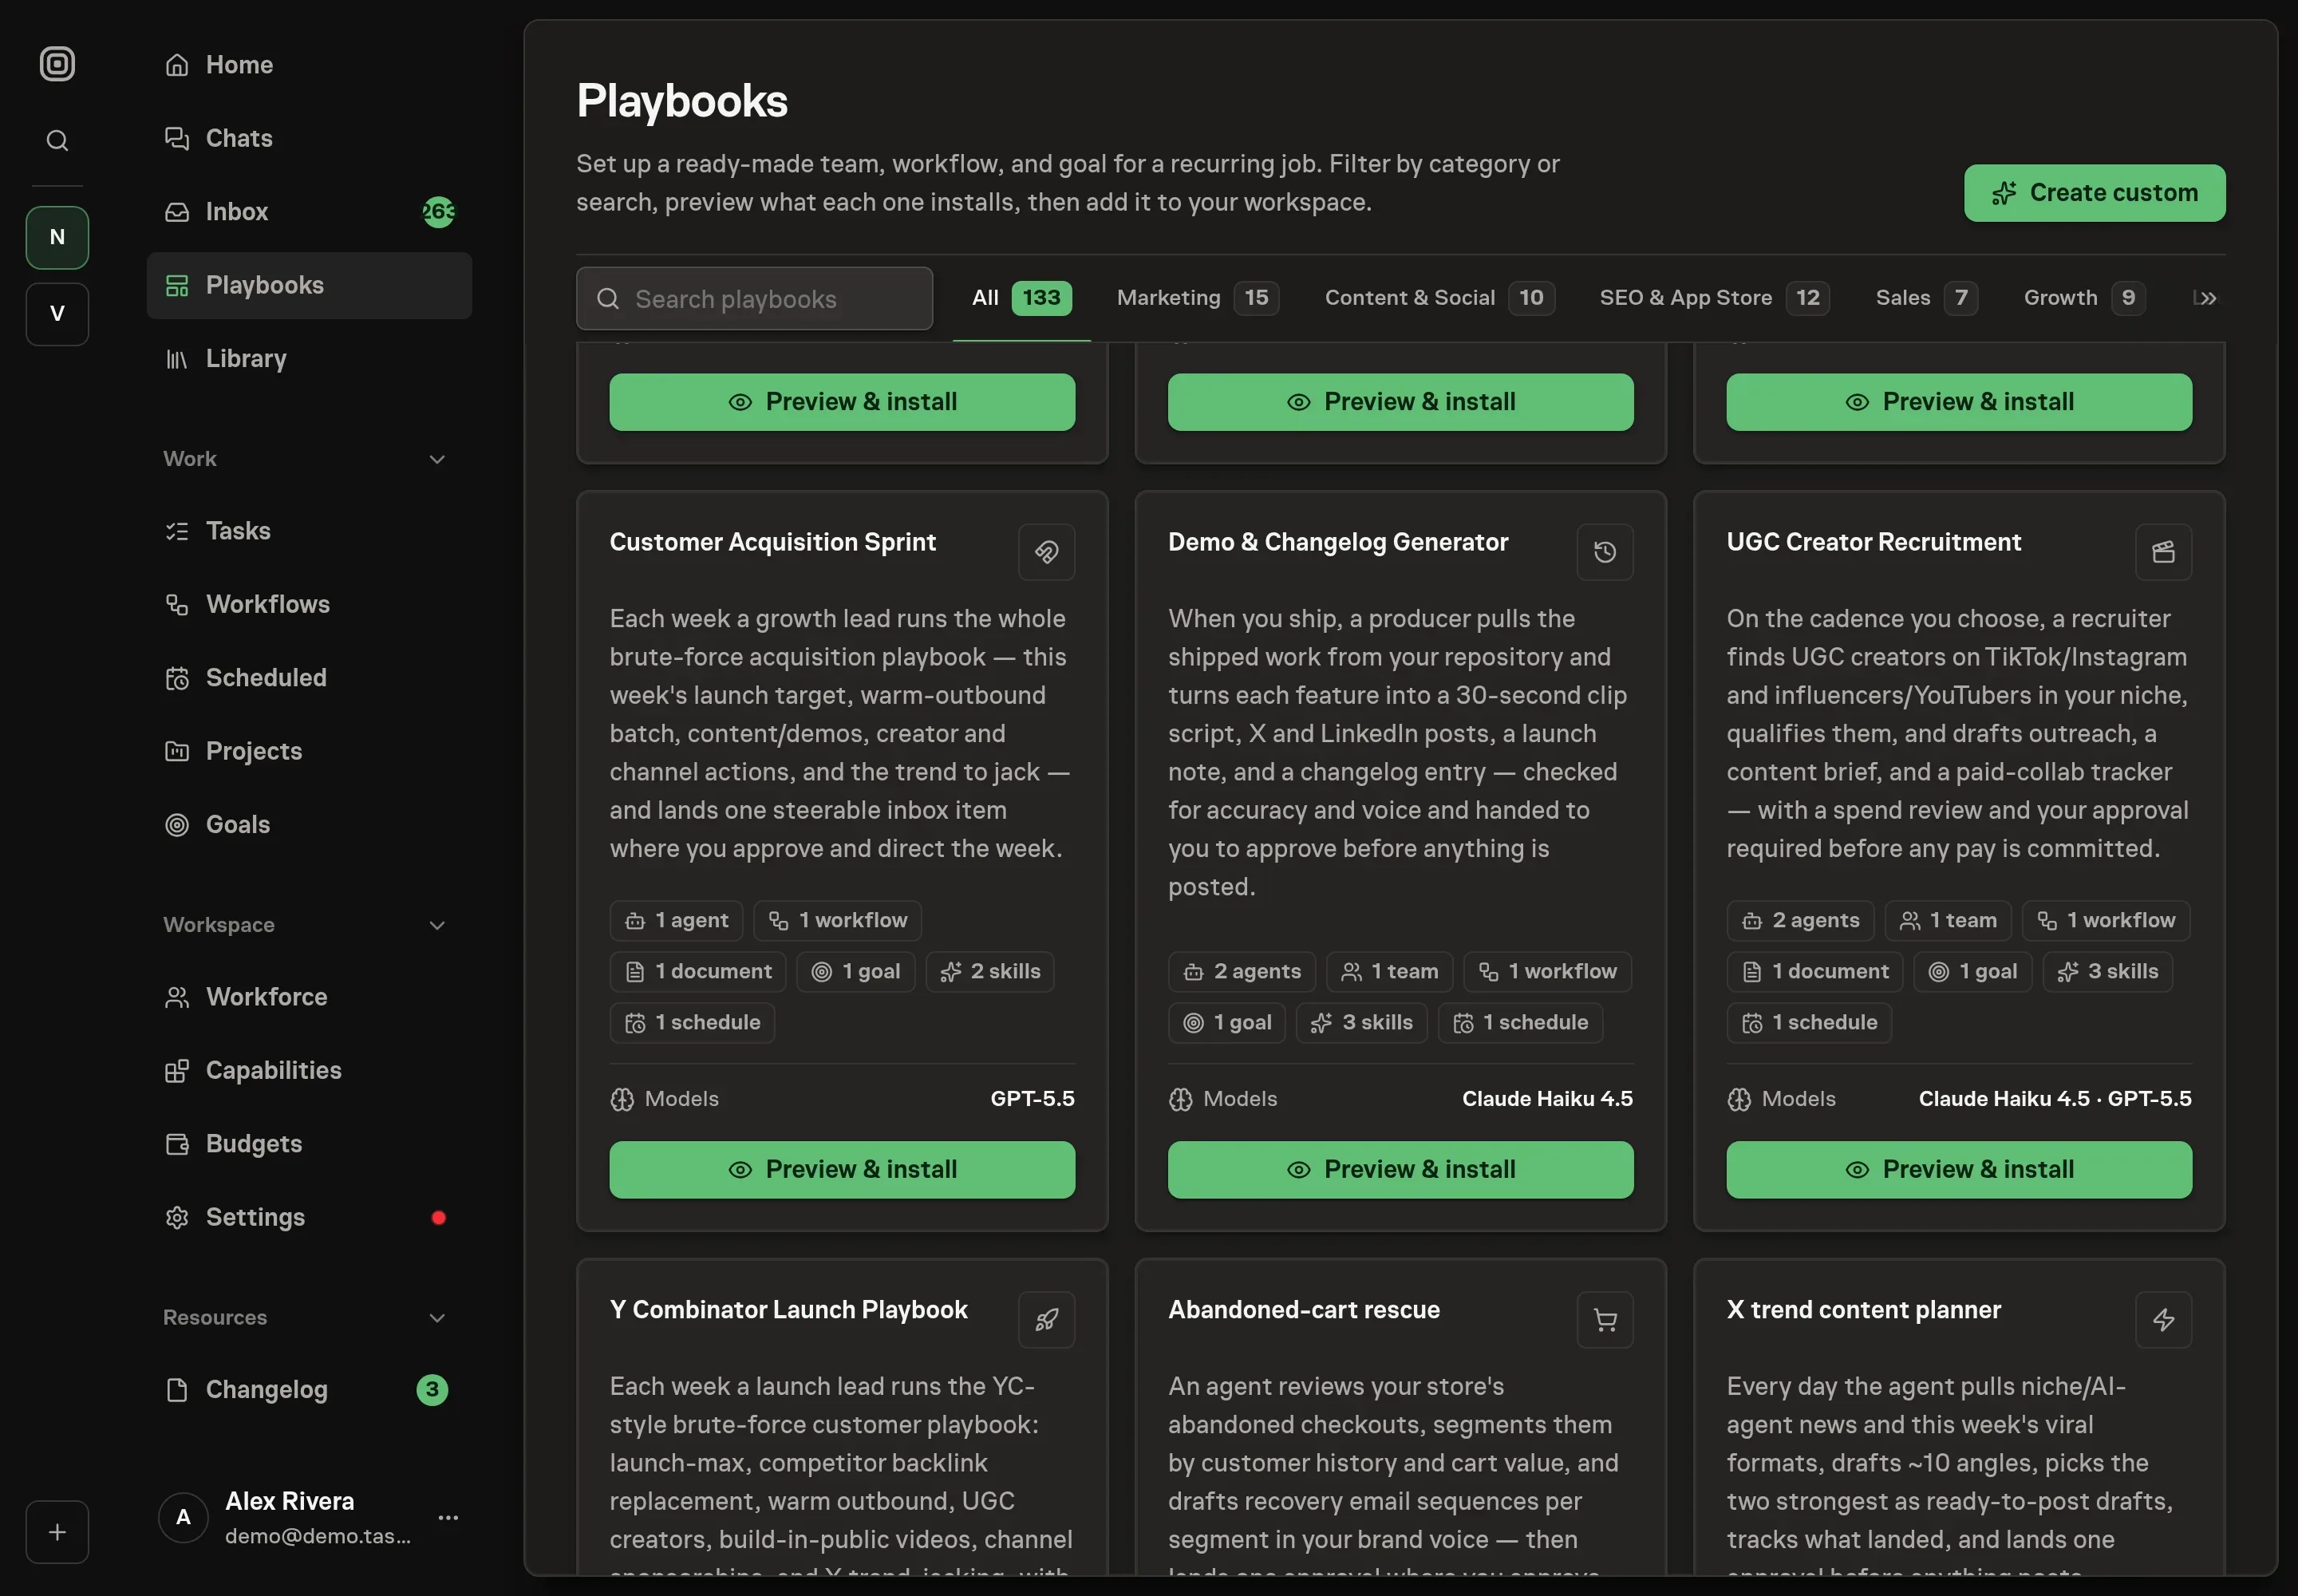This screenshot has width=2298, height=1596.
Task: Open the Inbox page
Action: (x=309, y=212)
